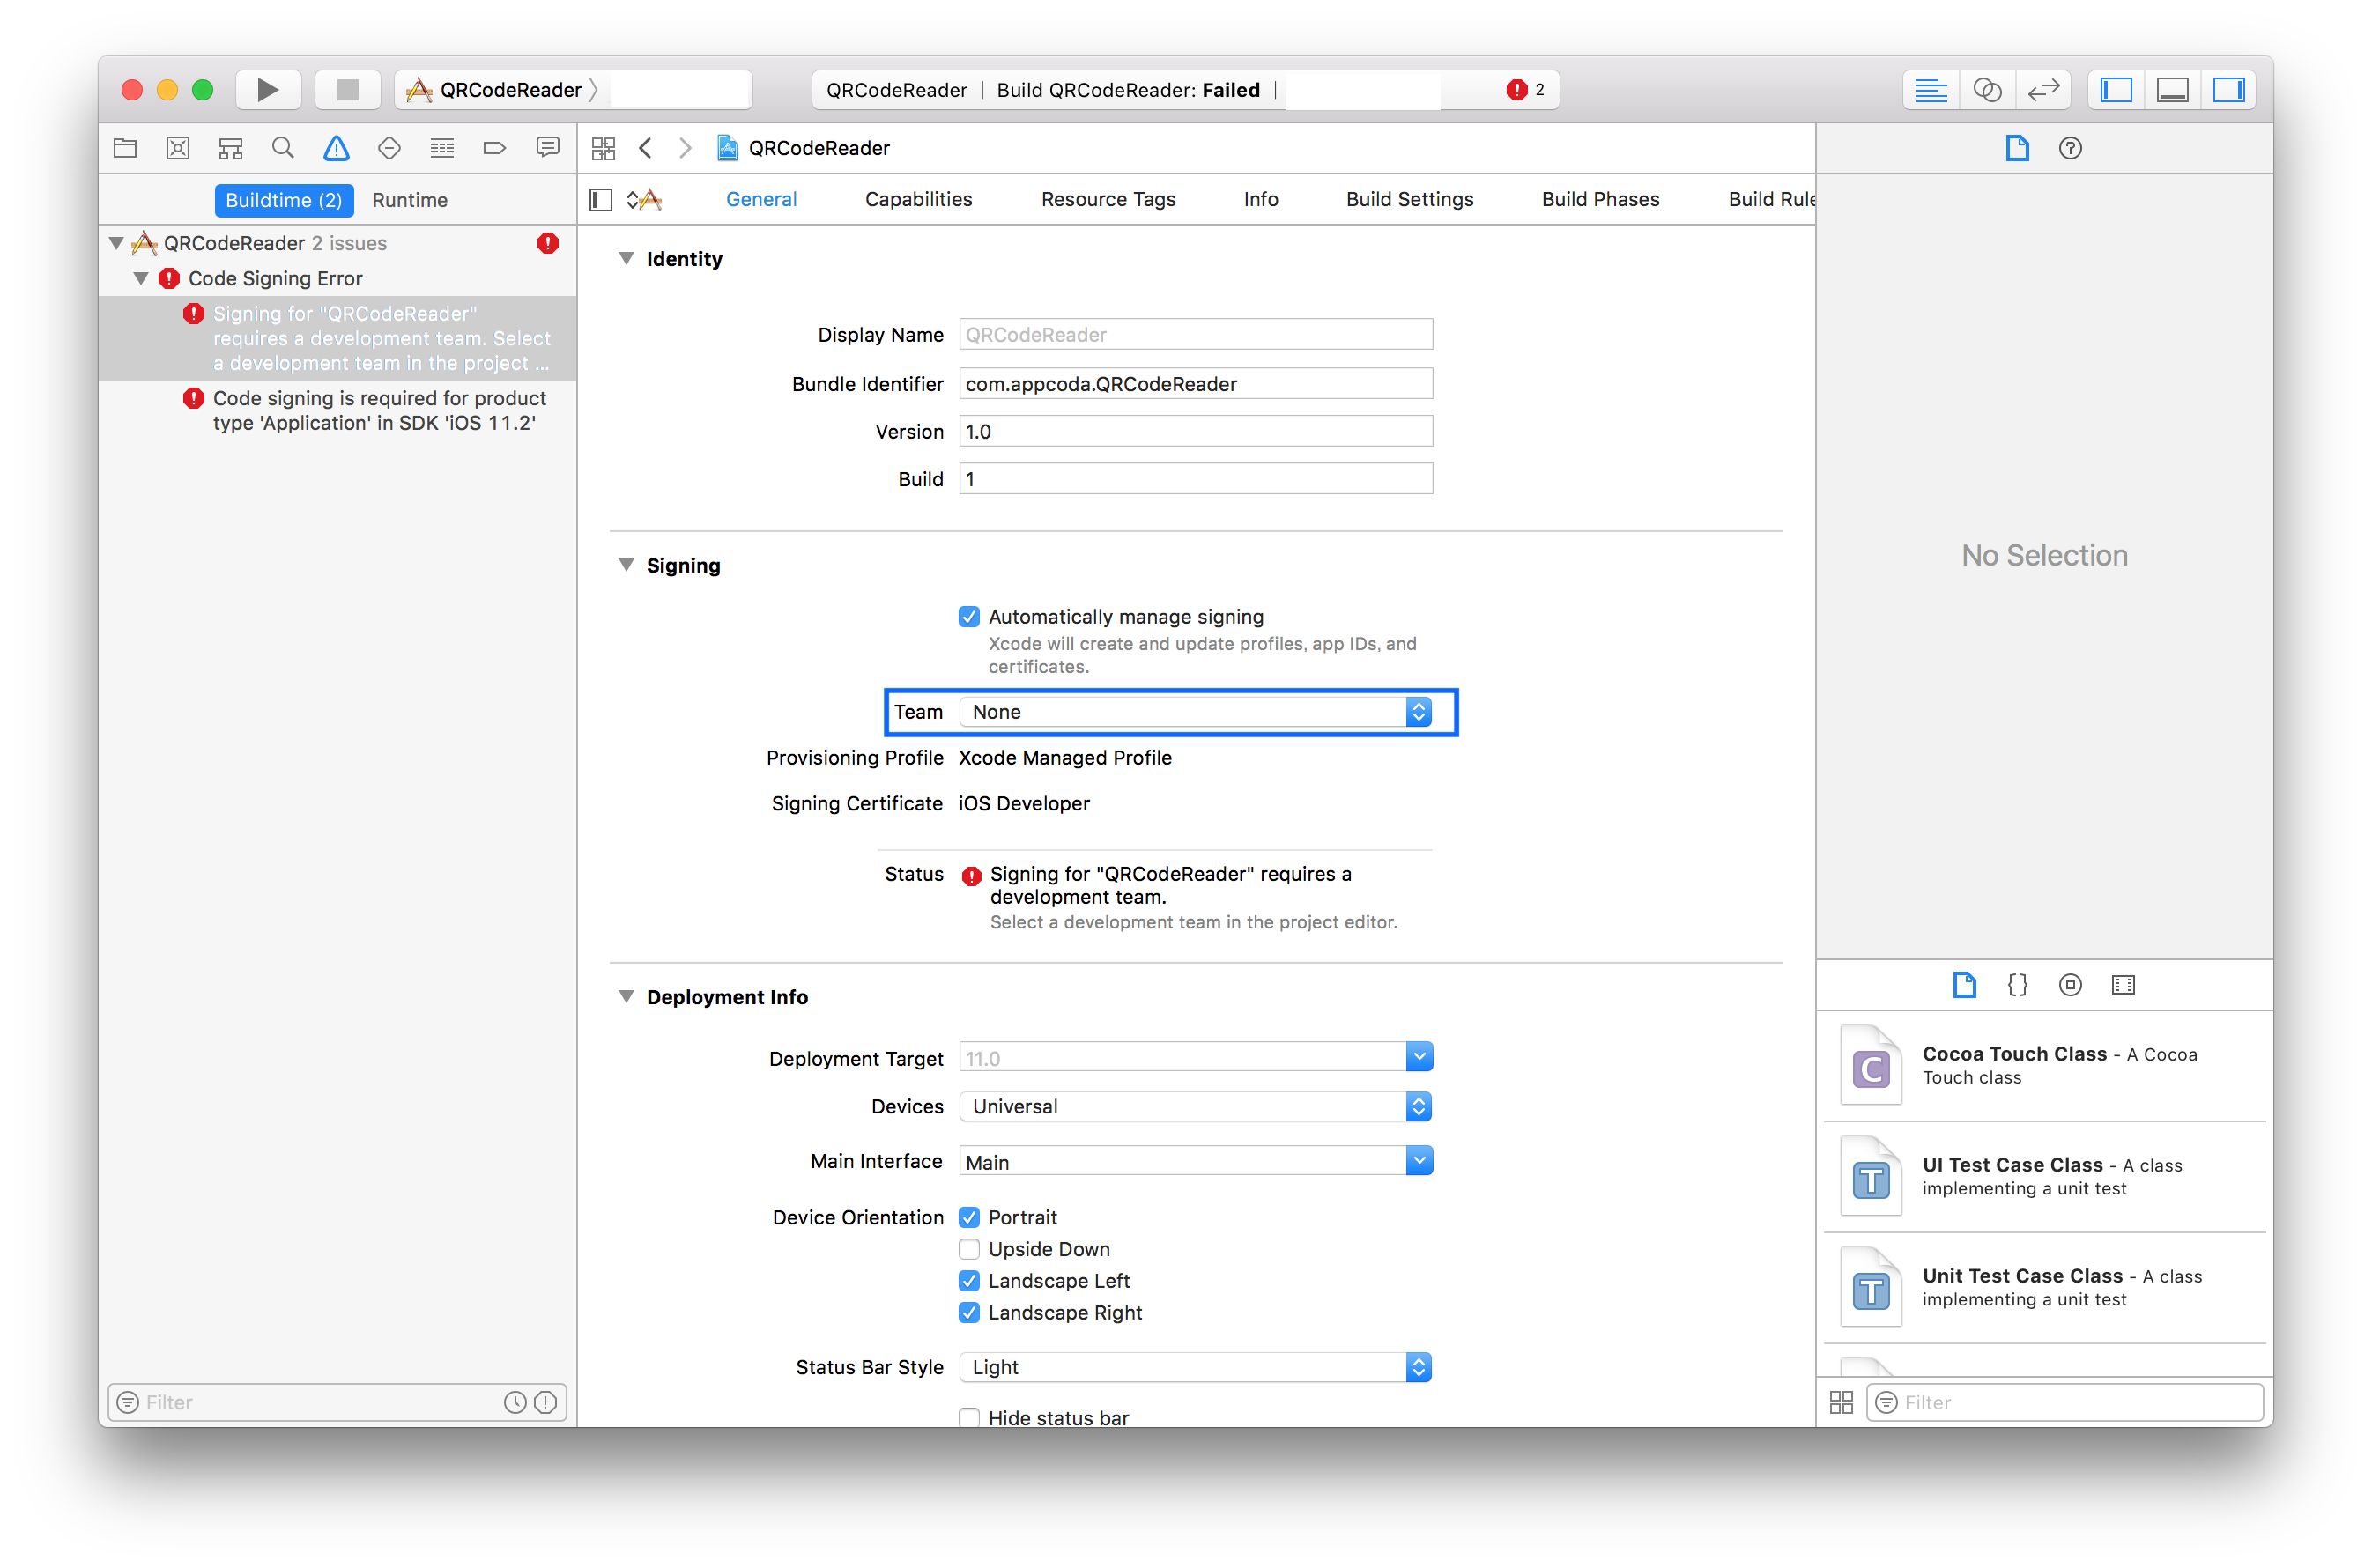Open the Report navigator speech bubble
Viewport: 2372px width, 1568px height.
[x=547, y=147]
